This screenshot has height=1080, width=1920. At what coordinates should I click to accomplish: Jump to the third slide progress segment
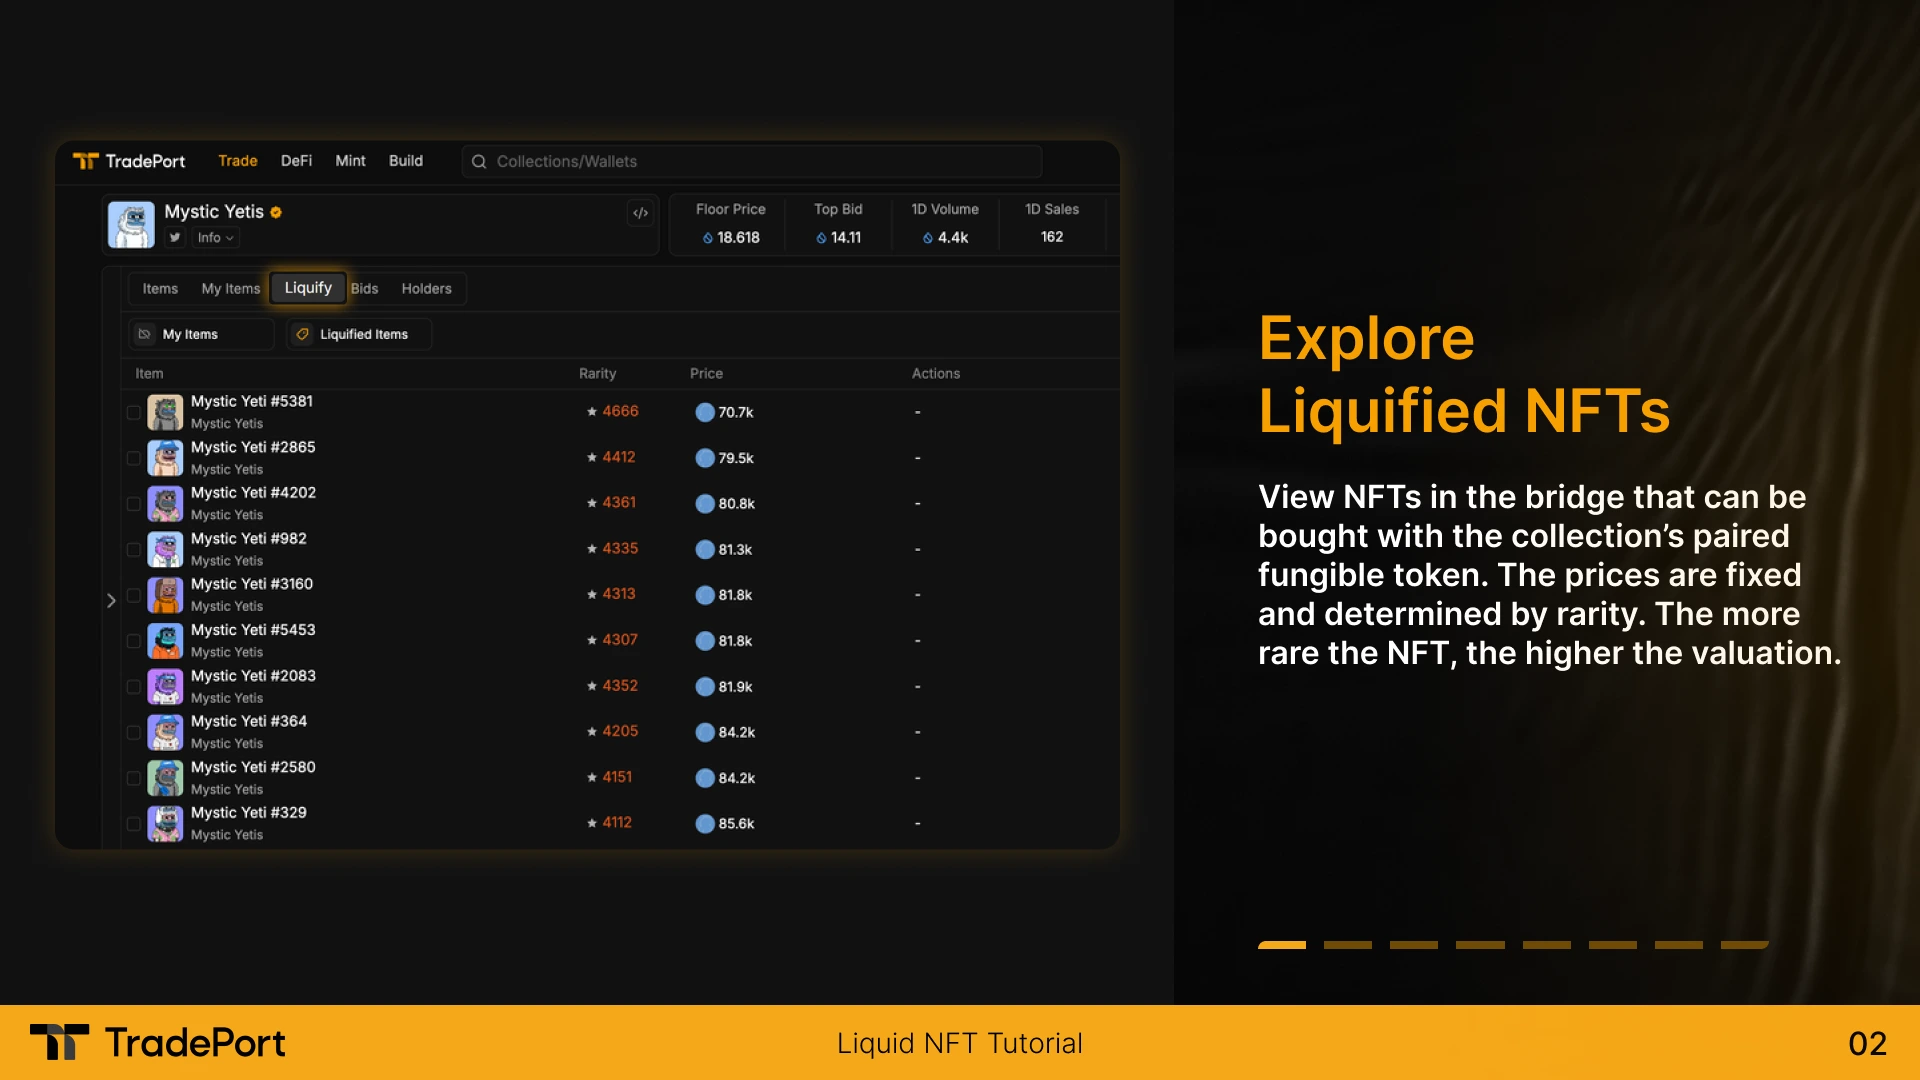pyautogui.click(x=1413, y=944)
